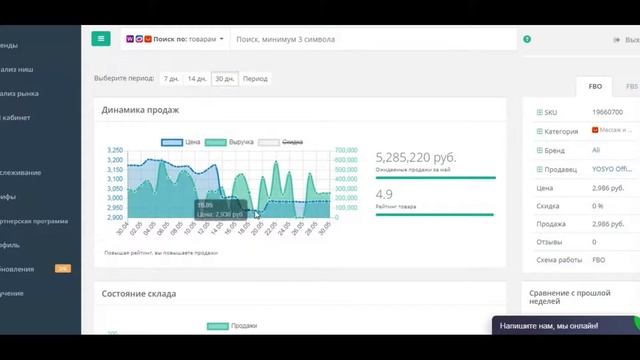Click the table icon next to 'Продавец'
Screen dimensions: 640x360
pos(540,169)
